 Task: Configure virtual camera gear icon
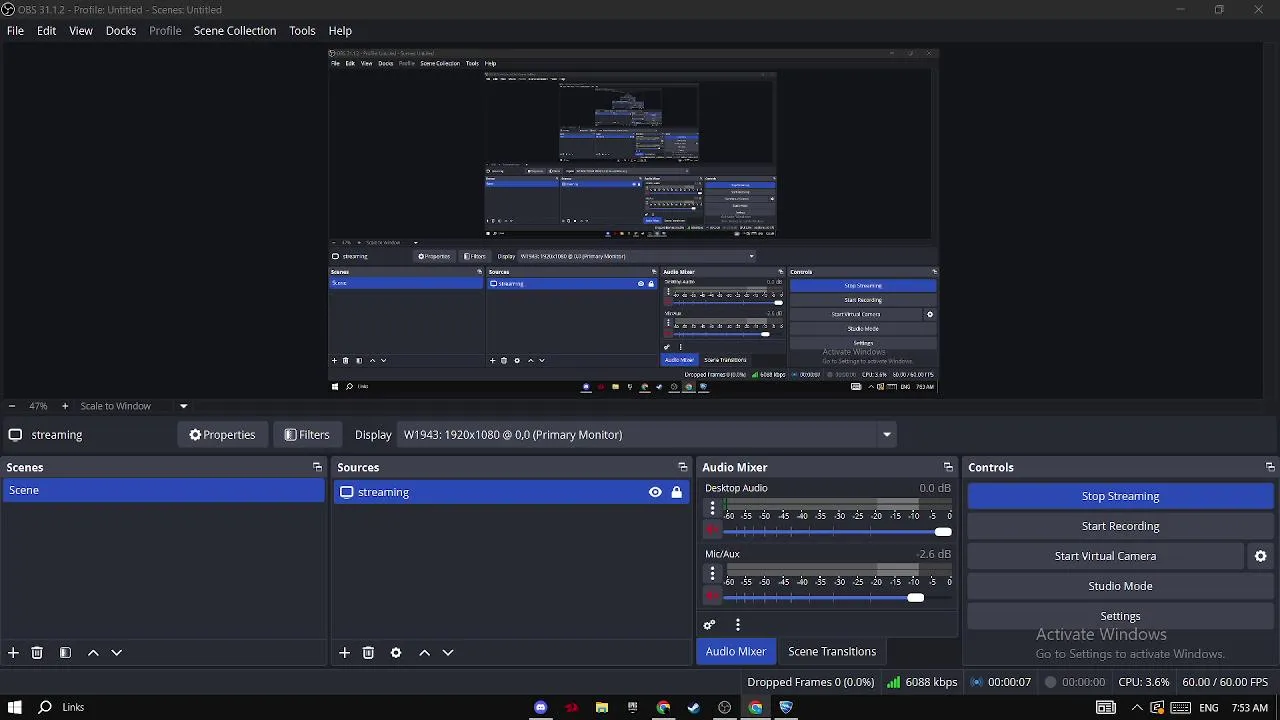[1260, 556]
